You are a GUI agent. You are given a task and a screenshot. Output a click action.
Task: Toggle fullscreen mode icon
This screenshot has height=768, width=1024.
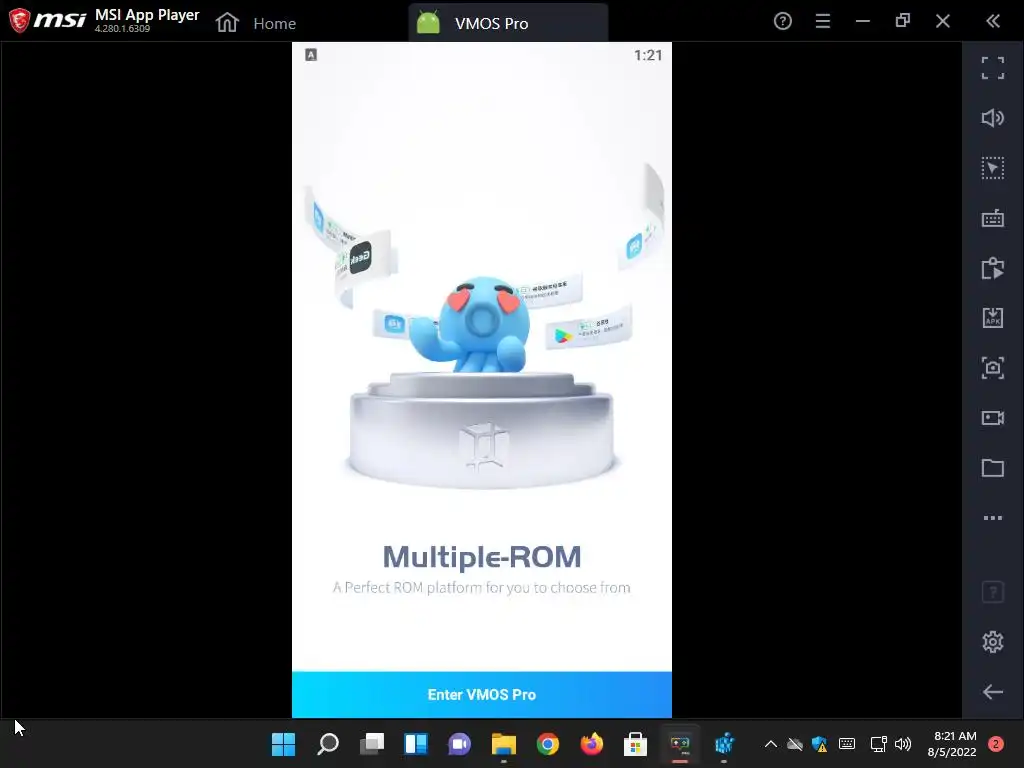993,68
